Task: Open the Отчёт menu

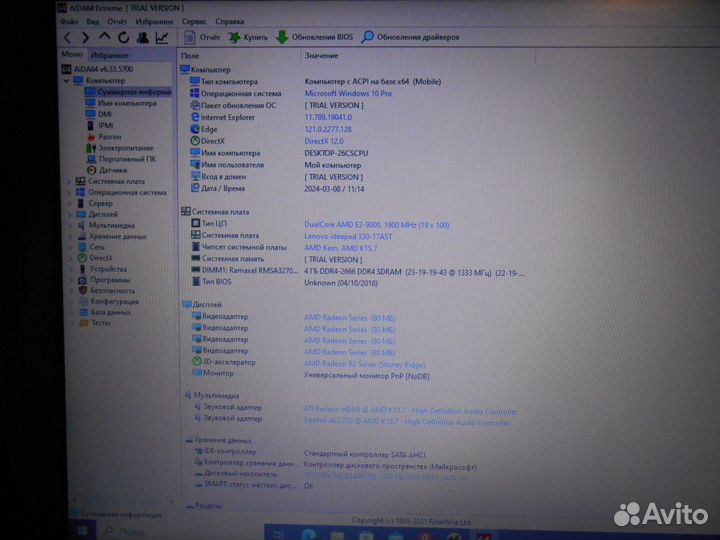Action: tap(117, 22)
